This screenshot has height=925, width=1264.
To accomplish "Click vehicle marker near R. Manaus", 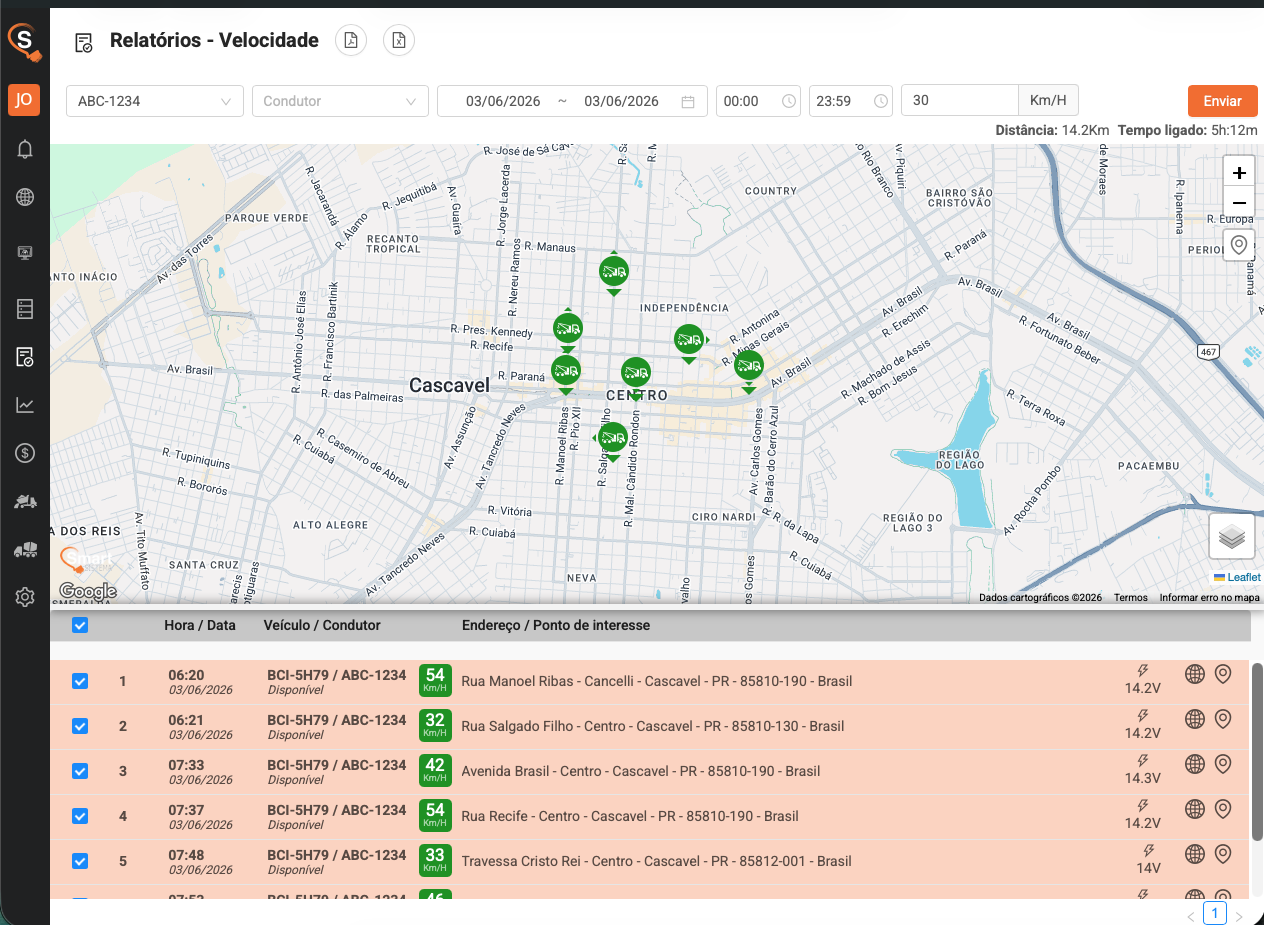I will (614, 271).
